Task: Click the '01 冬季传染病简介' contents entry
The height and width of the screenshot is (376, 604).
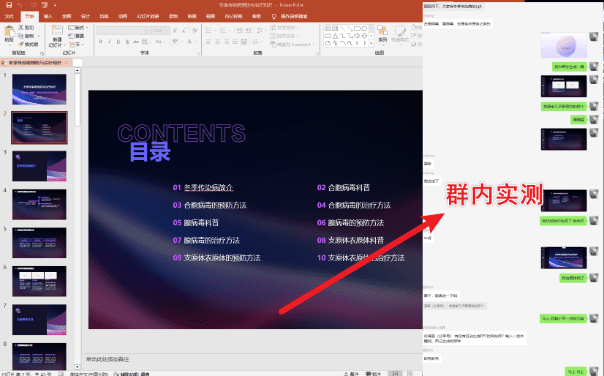Action: 203,188
